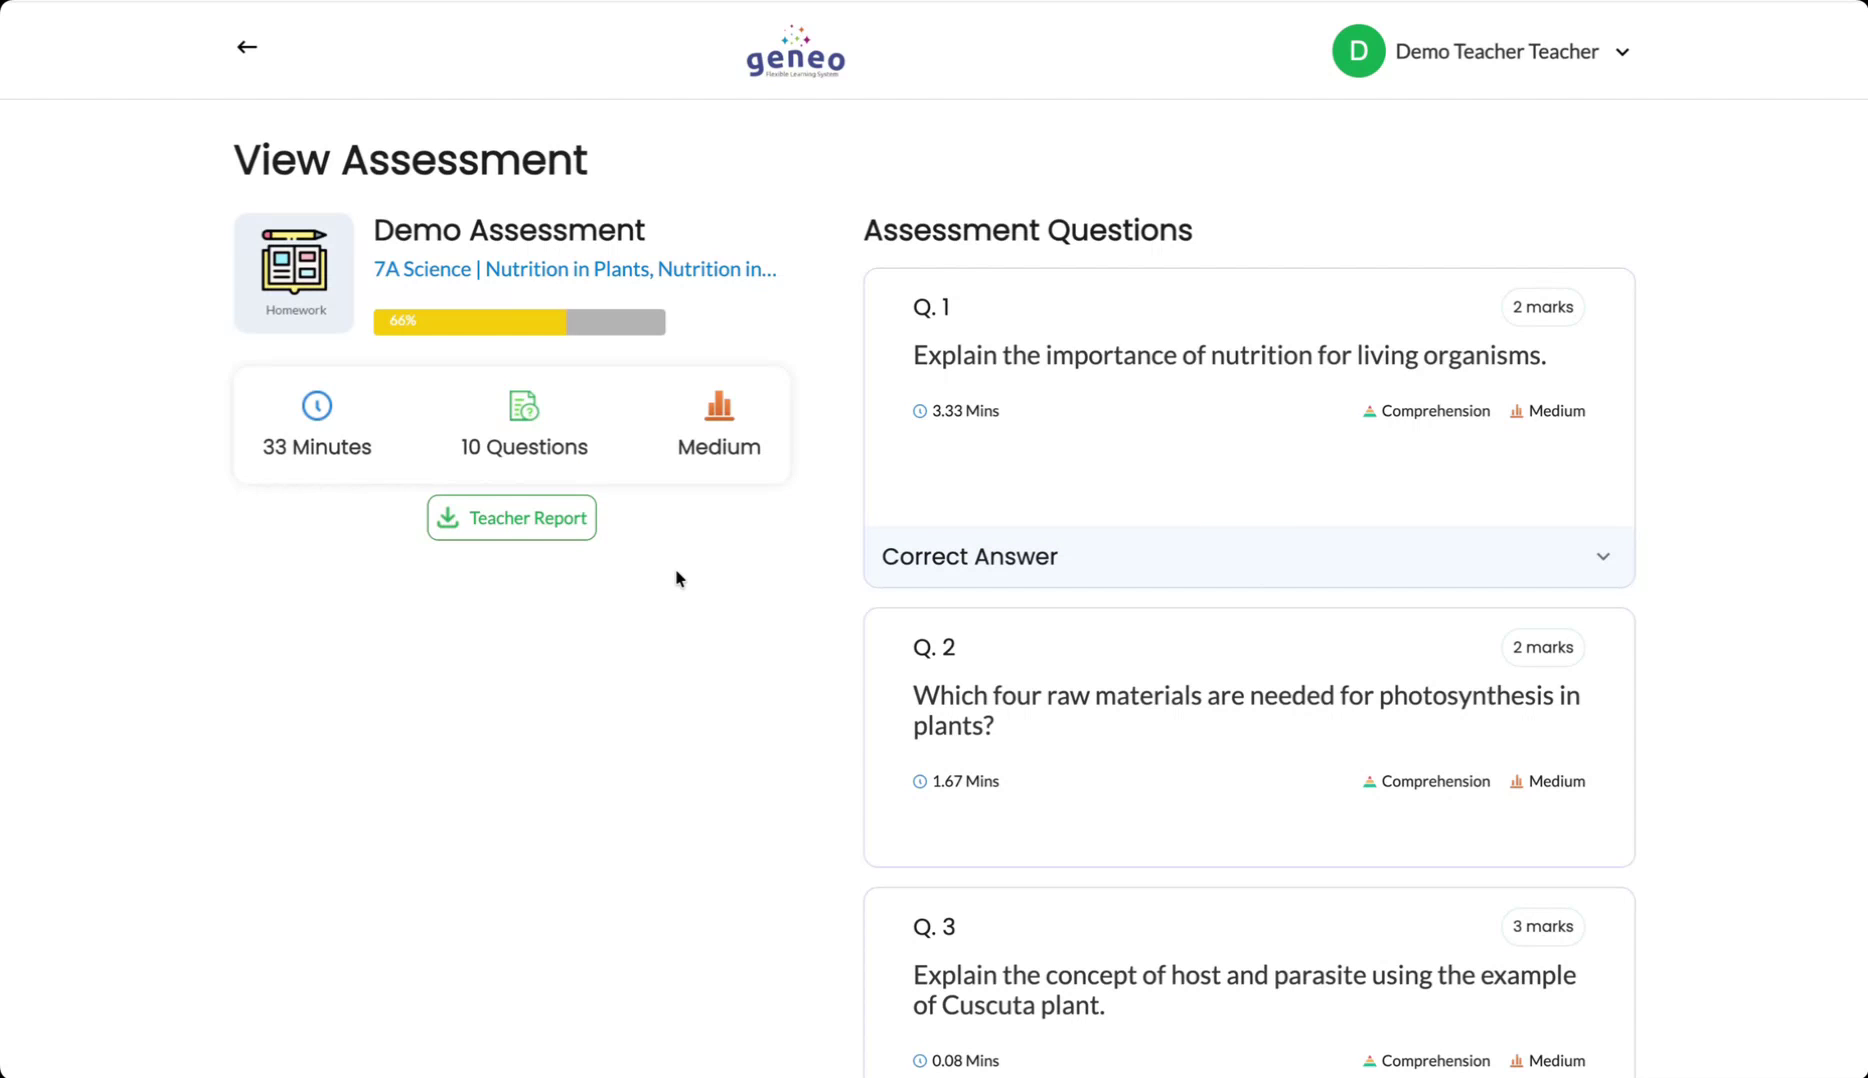
Task: Open the Demo Teacher account dropdown
Action: [x=1622, y=52]
